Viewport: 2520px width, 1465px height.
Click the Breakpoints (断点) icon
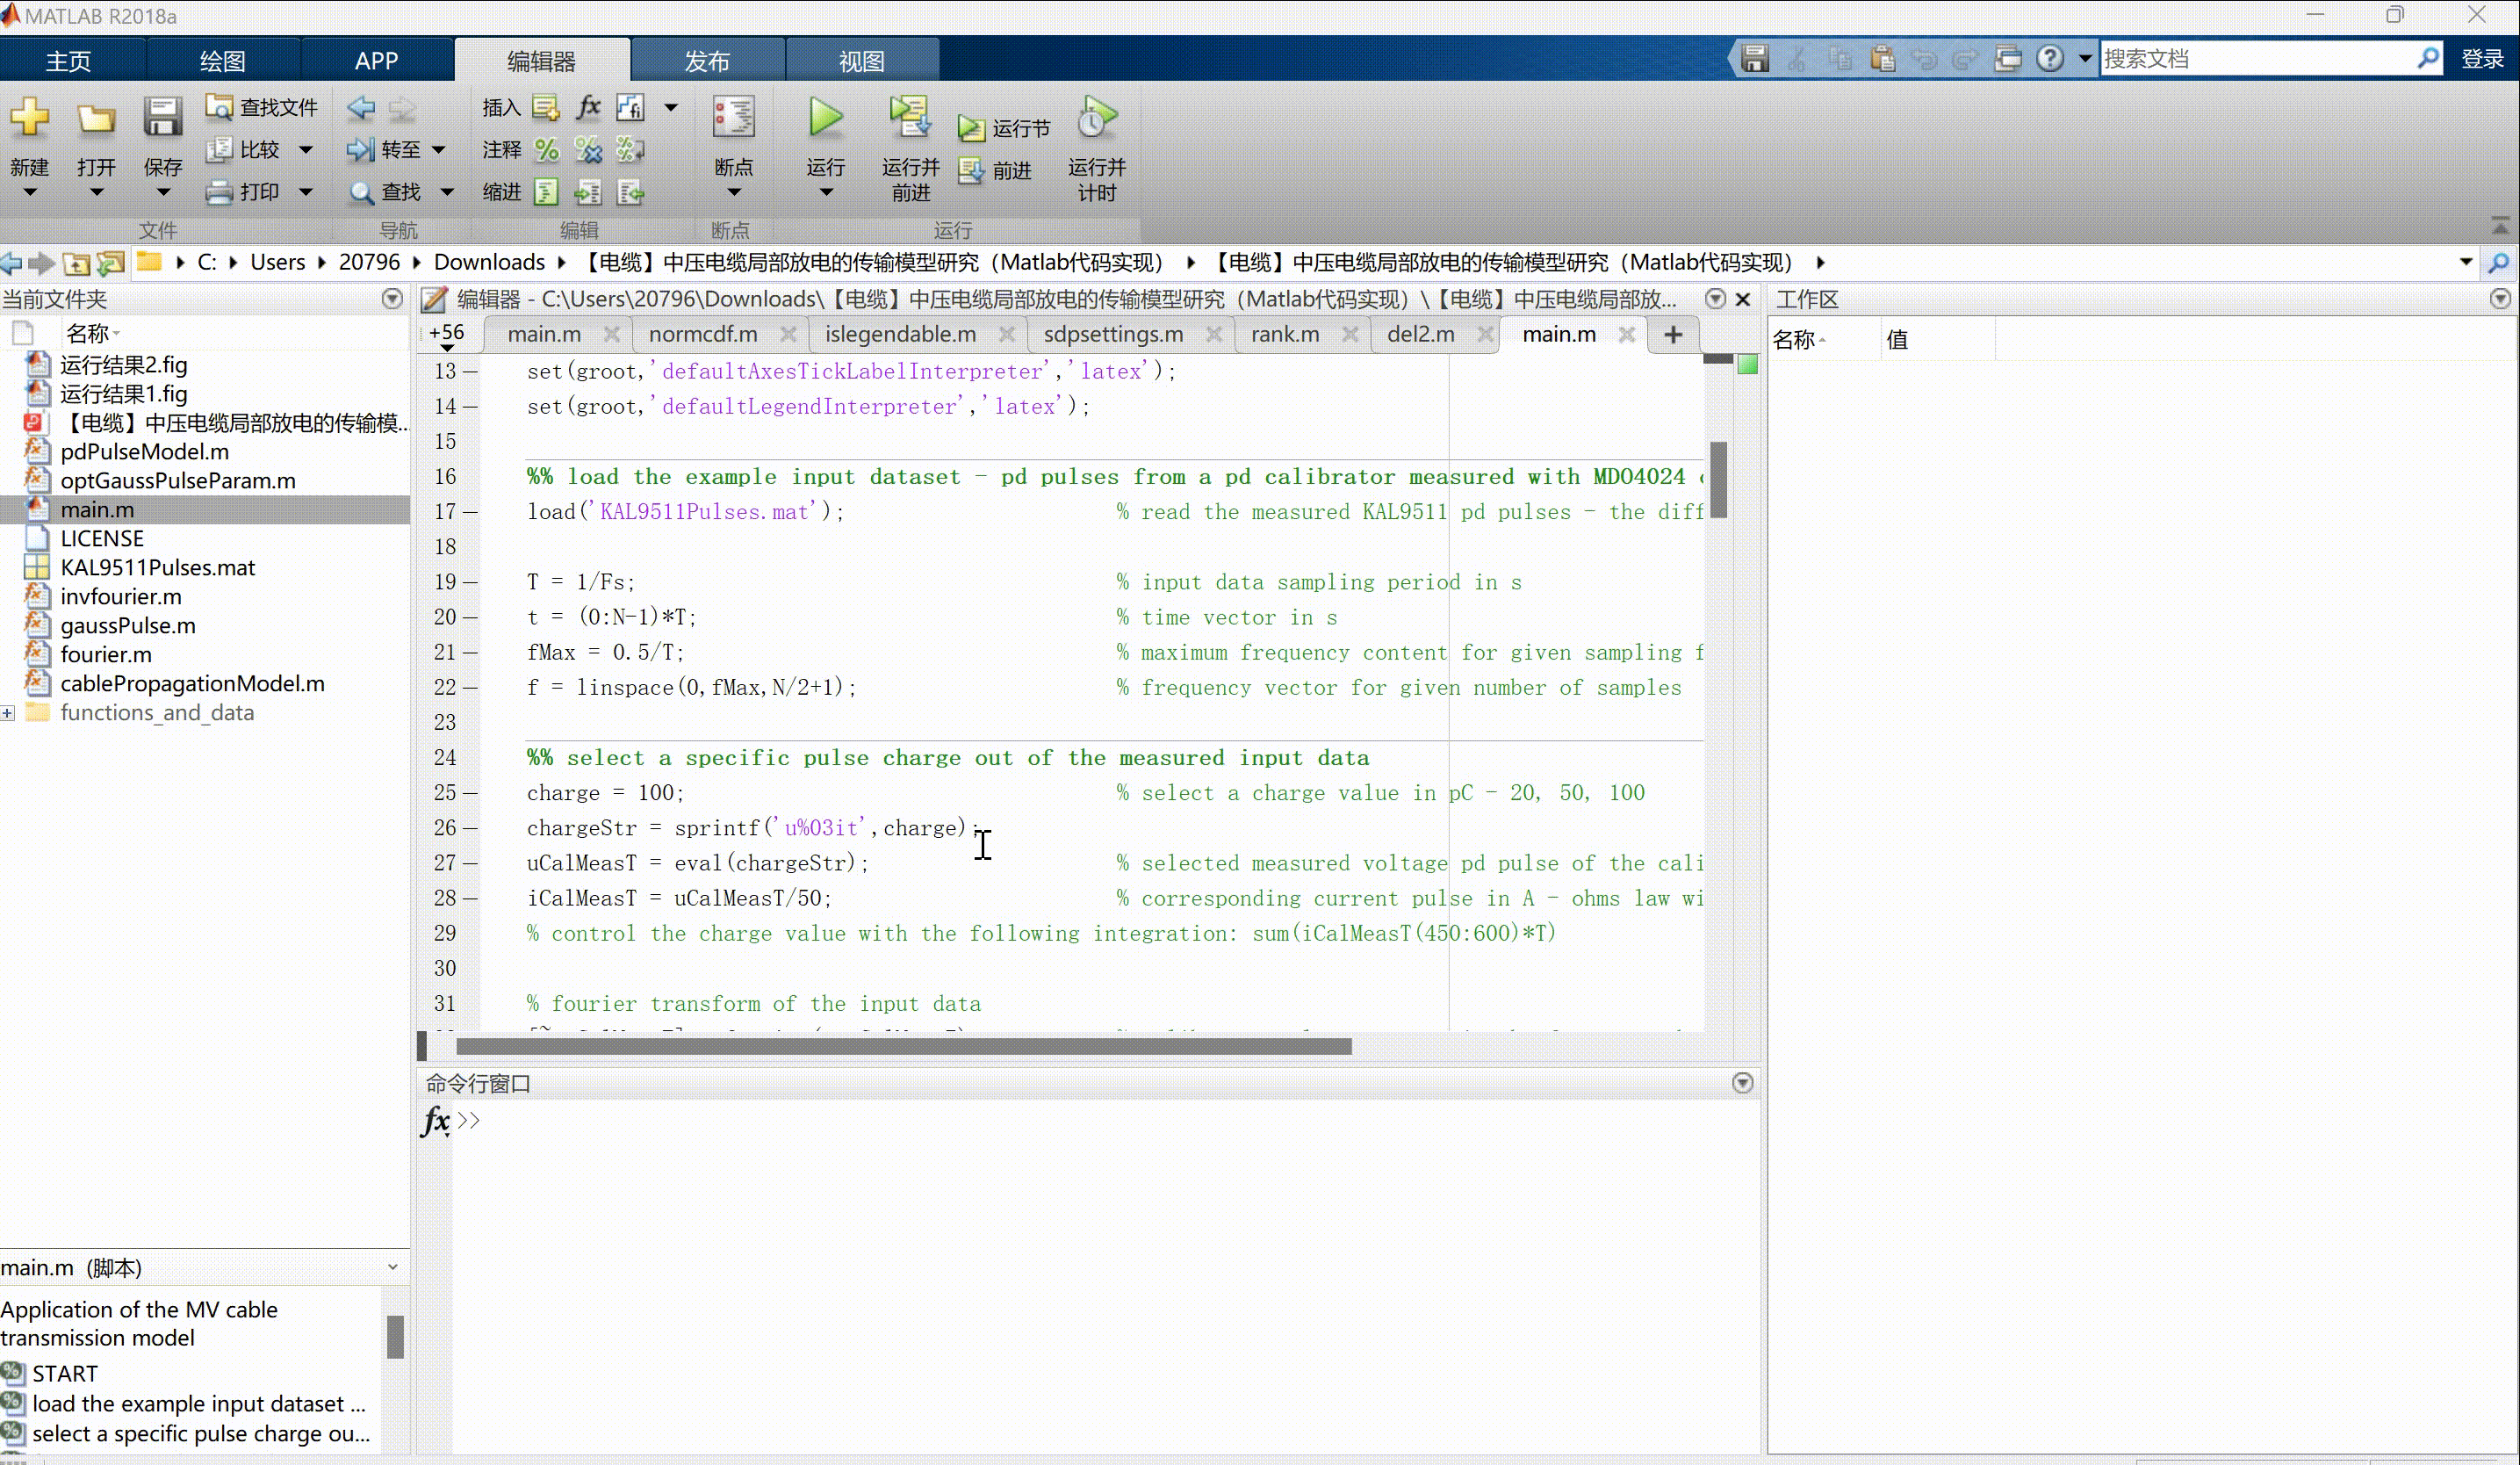(733, 117)
